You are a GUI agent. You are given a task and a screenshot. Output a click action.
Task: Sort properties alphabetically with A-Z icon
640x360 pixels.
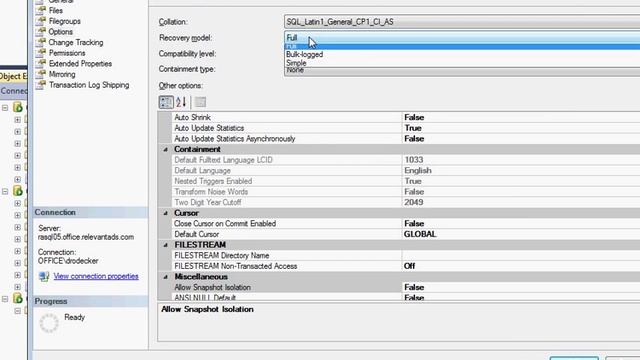click(x=181, y=102)
